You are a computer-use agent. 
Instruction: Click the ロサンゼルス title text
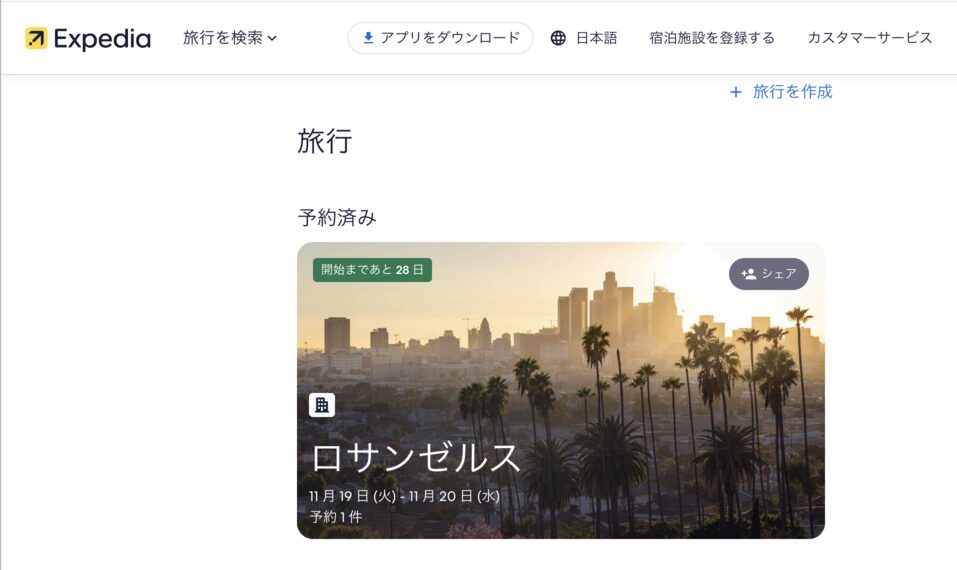(x=416, y=458)
